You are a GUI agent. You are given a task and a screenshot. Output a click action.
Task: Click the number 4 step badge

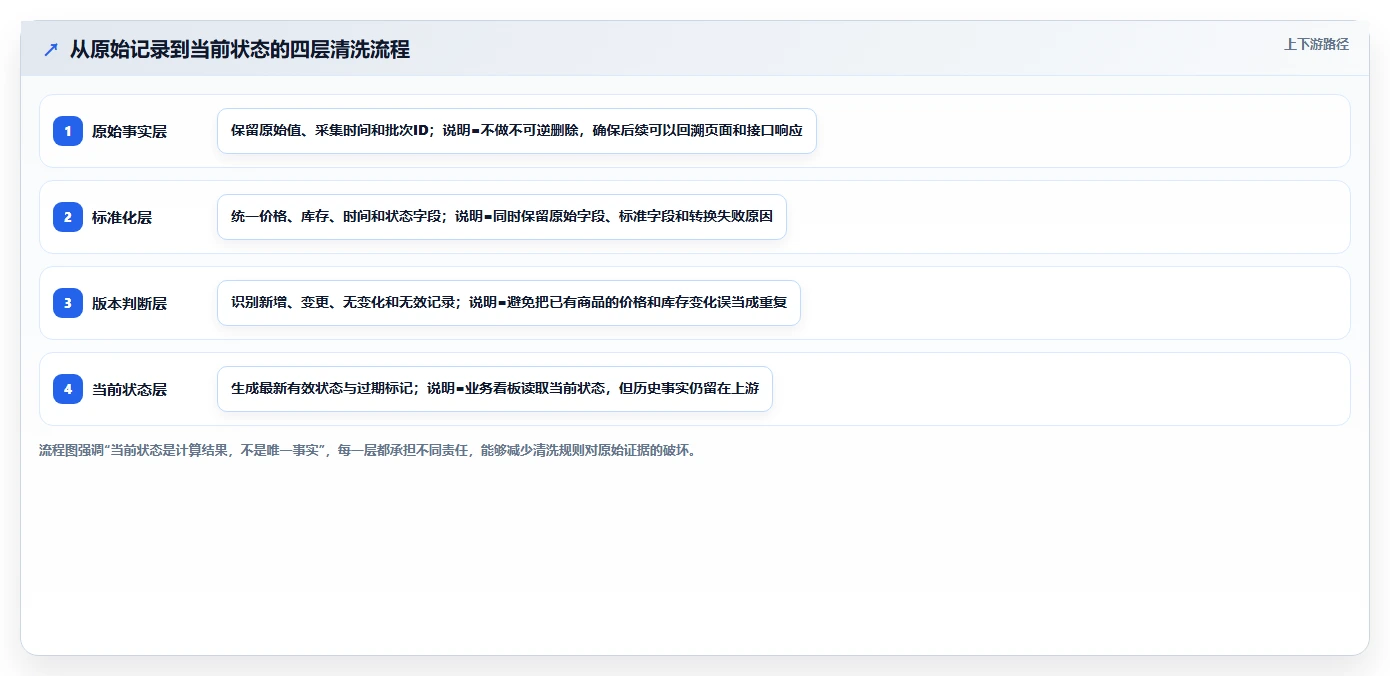point(68,389)
